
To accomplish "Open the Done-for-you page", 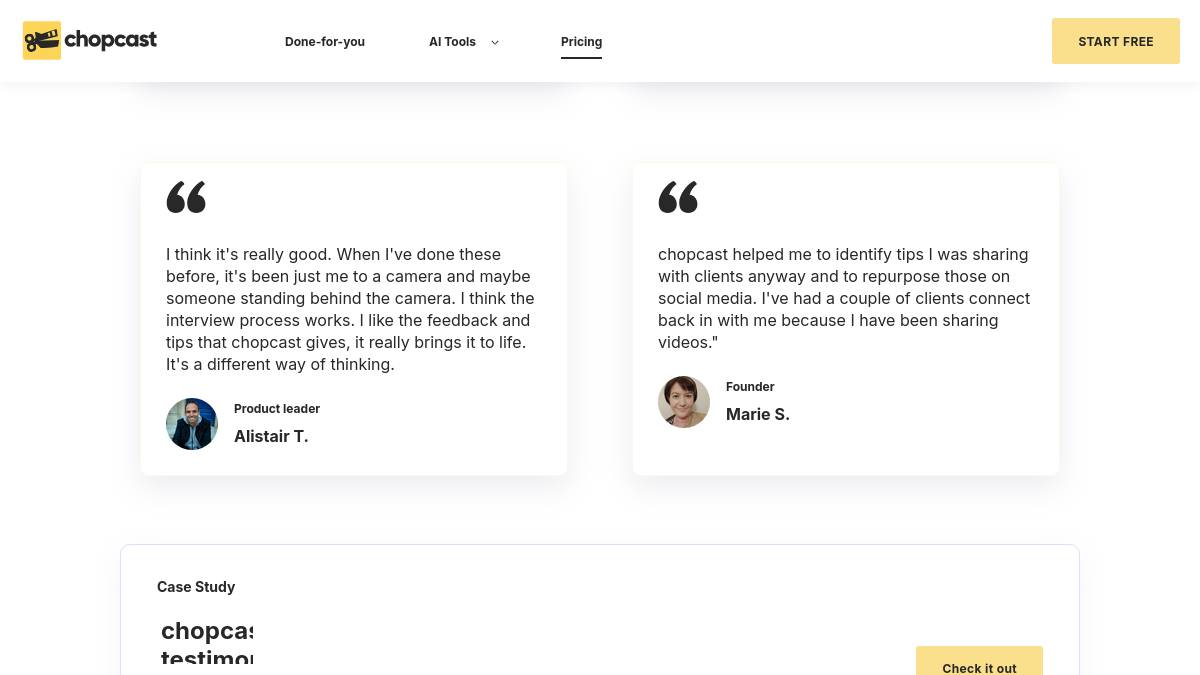I will [x=325, y=42].
